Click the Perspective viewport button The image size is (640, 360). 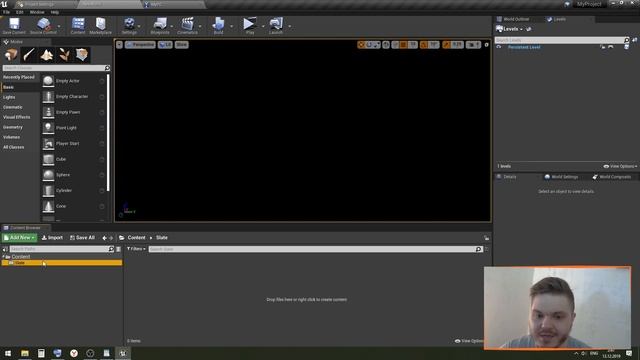140,44
